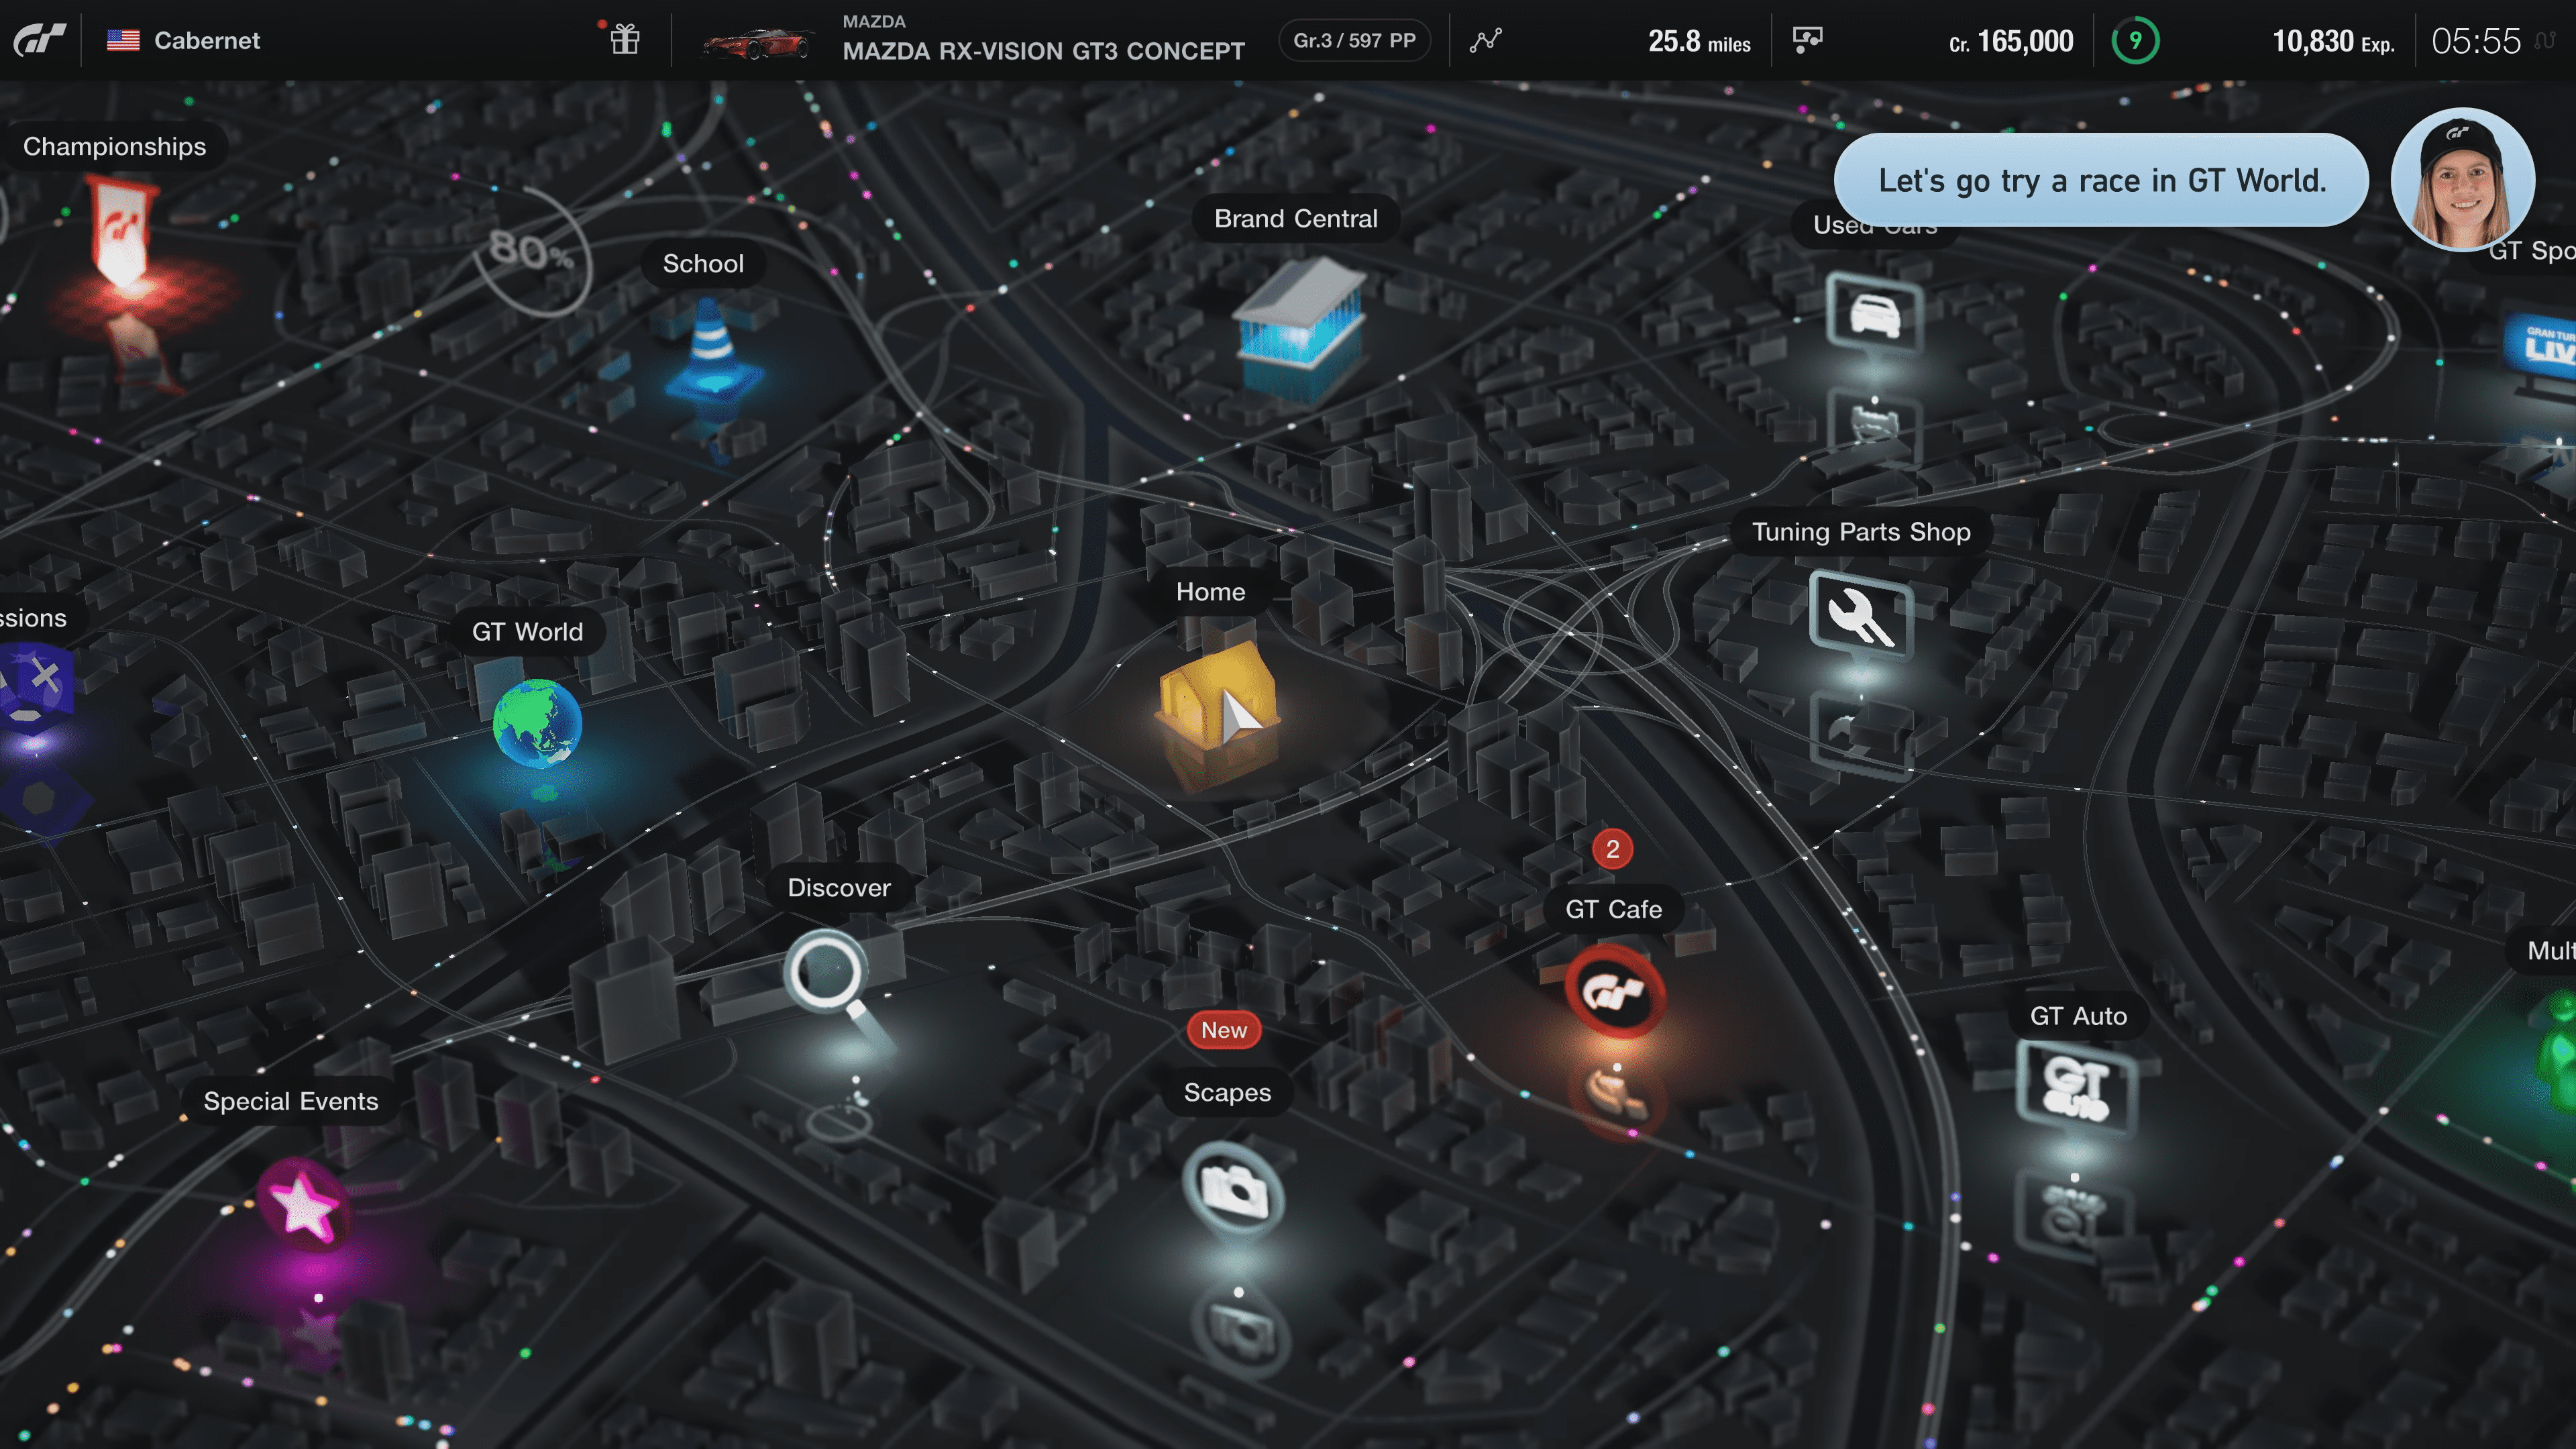Image resolution: width=2576 pixels, height=1449 pixels.
Task: Open the Tuning Parts Shop wrench icon
Action: click(x=1861, y=616)
